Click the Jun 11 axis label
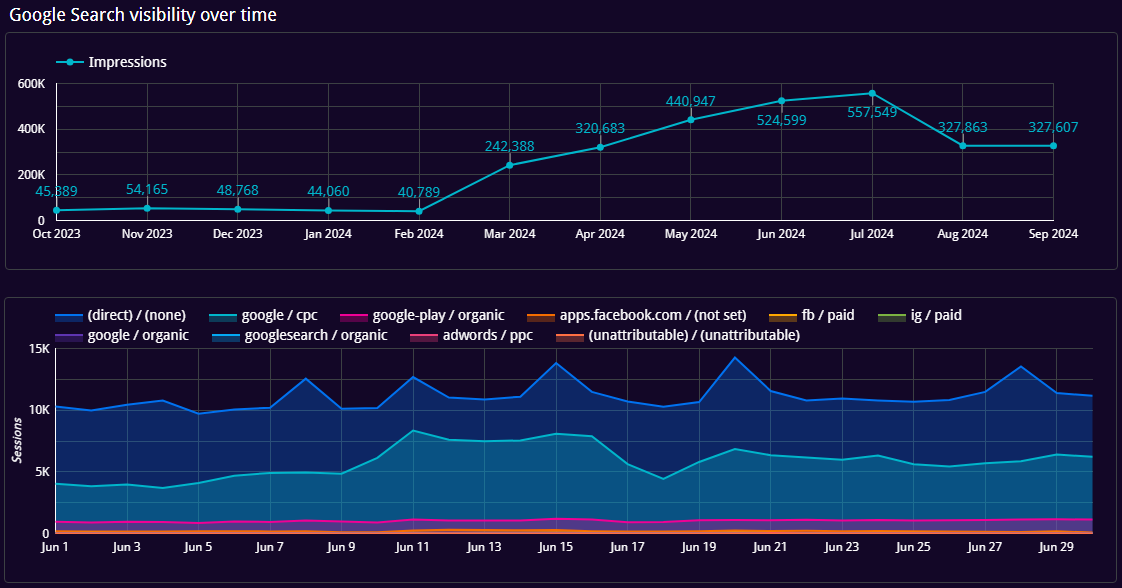 pyautogui.click(x=412, y=547)
